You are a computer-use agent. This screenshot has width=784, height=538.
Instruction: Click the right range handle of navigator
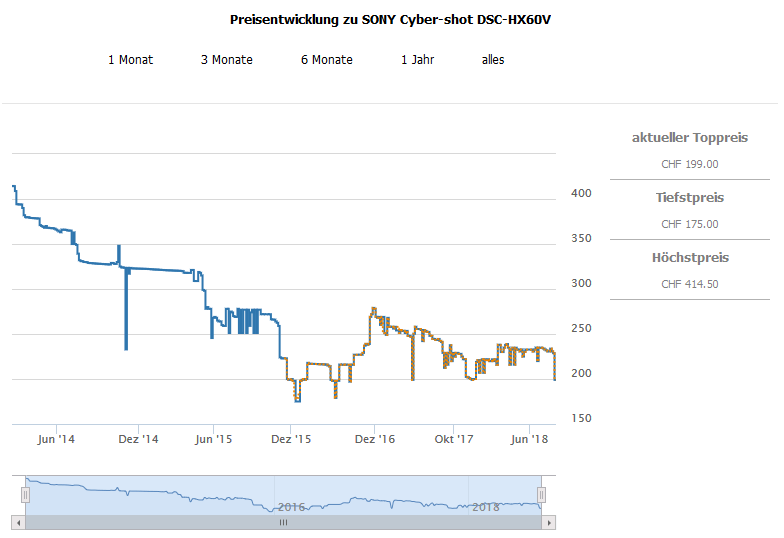pyautogui.click(x=542, y=495)
